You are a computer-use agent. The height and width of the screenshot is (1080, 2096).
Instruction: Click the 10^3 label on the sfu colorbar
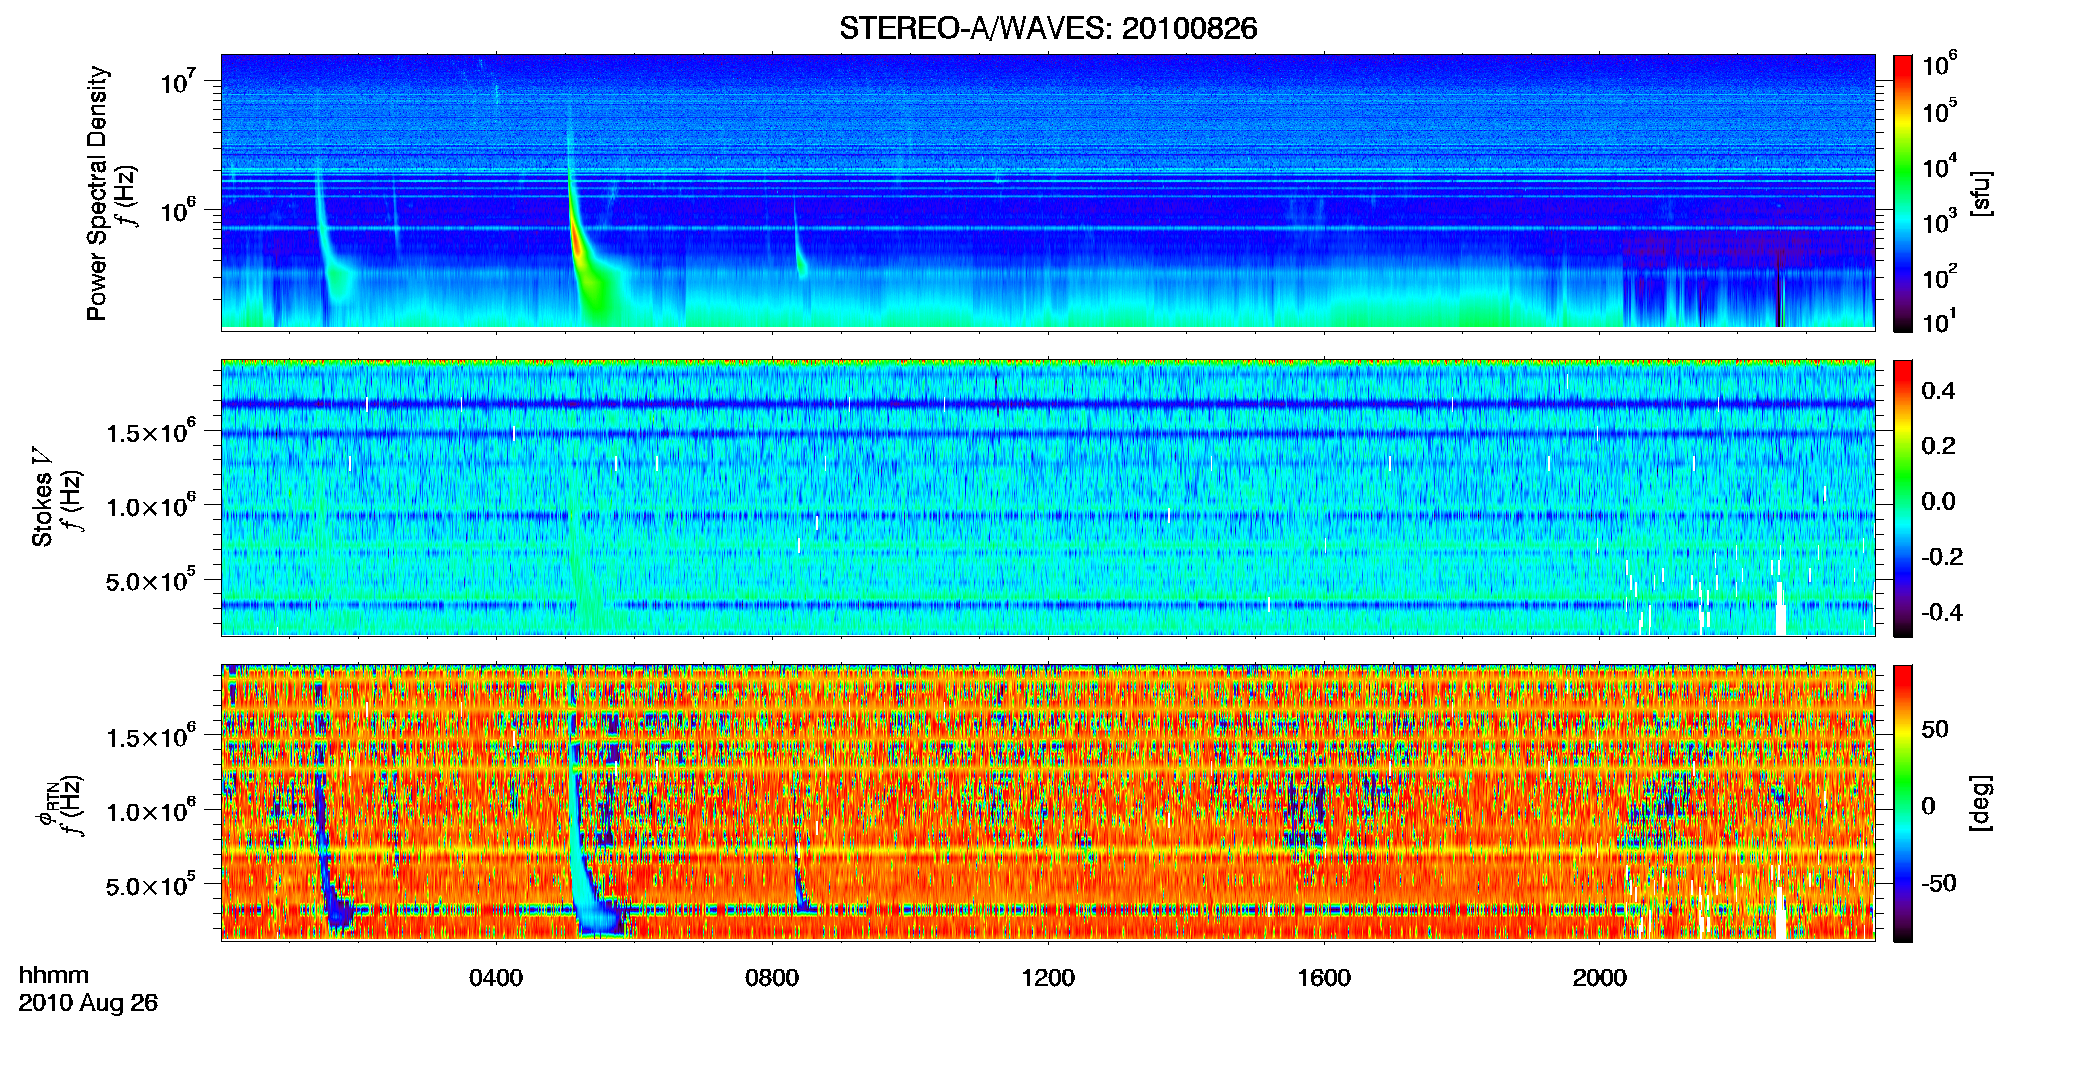tap(1940, 222)
